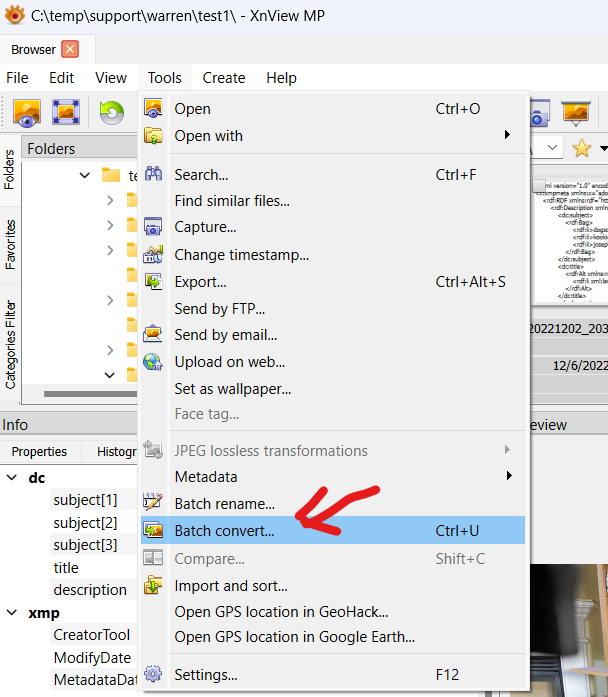Click the folder tree horizontal scrollbar

[x=90, y=394]
